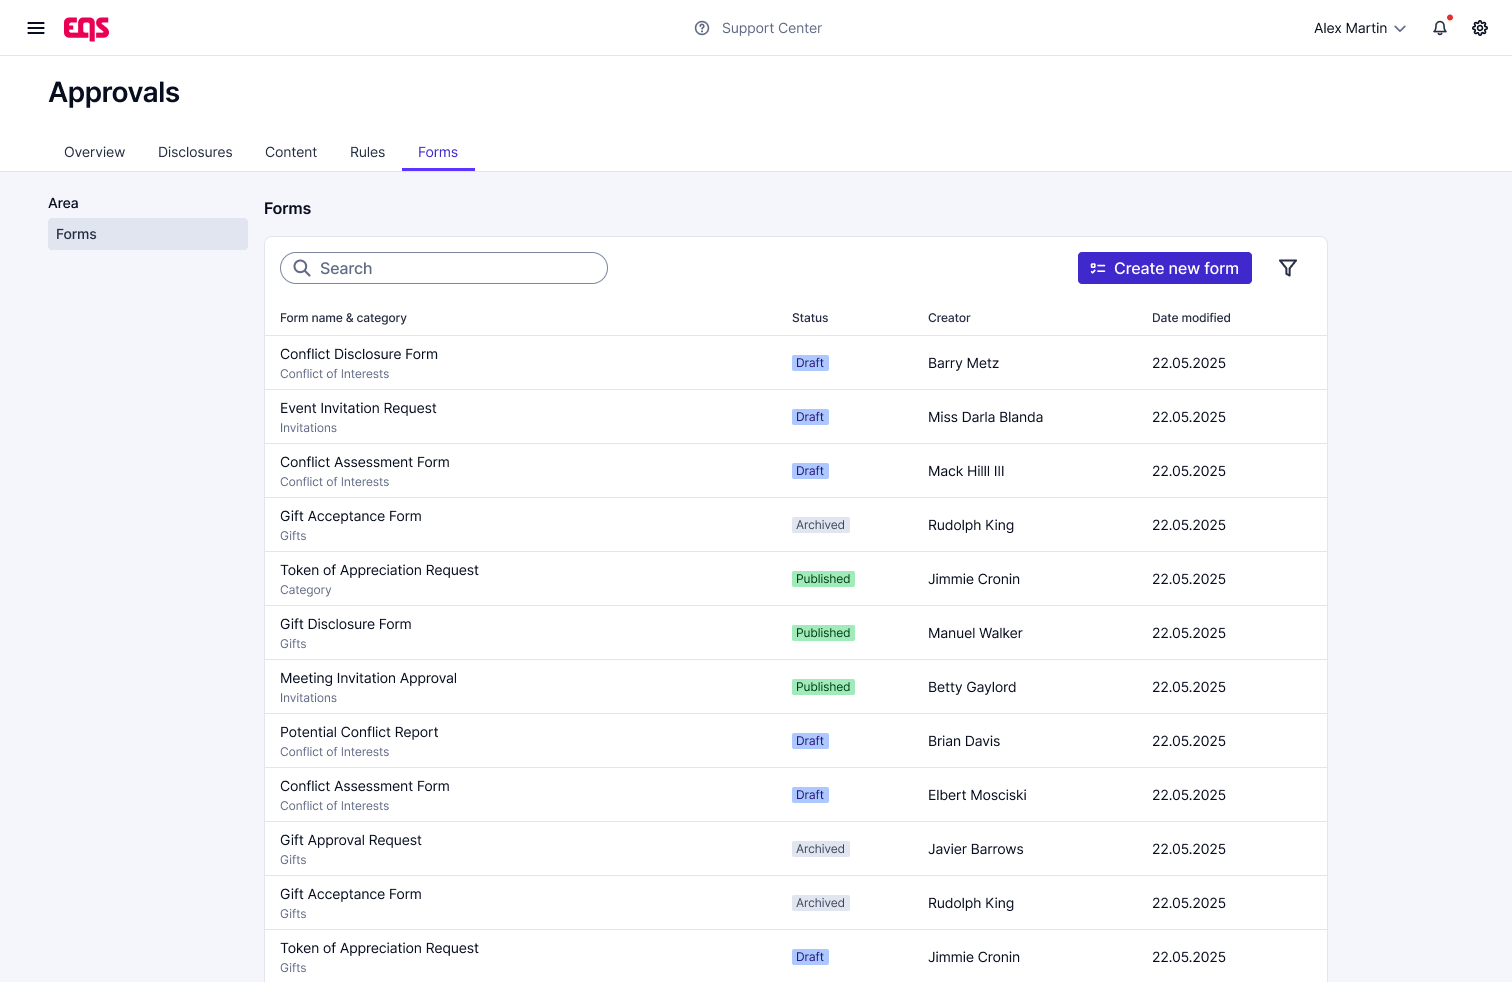Open the Support Center link
Viewport: 1512px width, 982px height.
pos(771,28)
